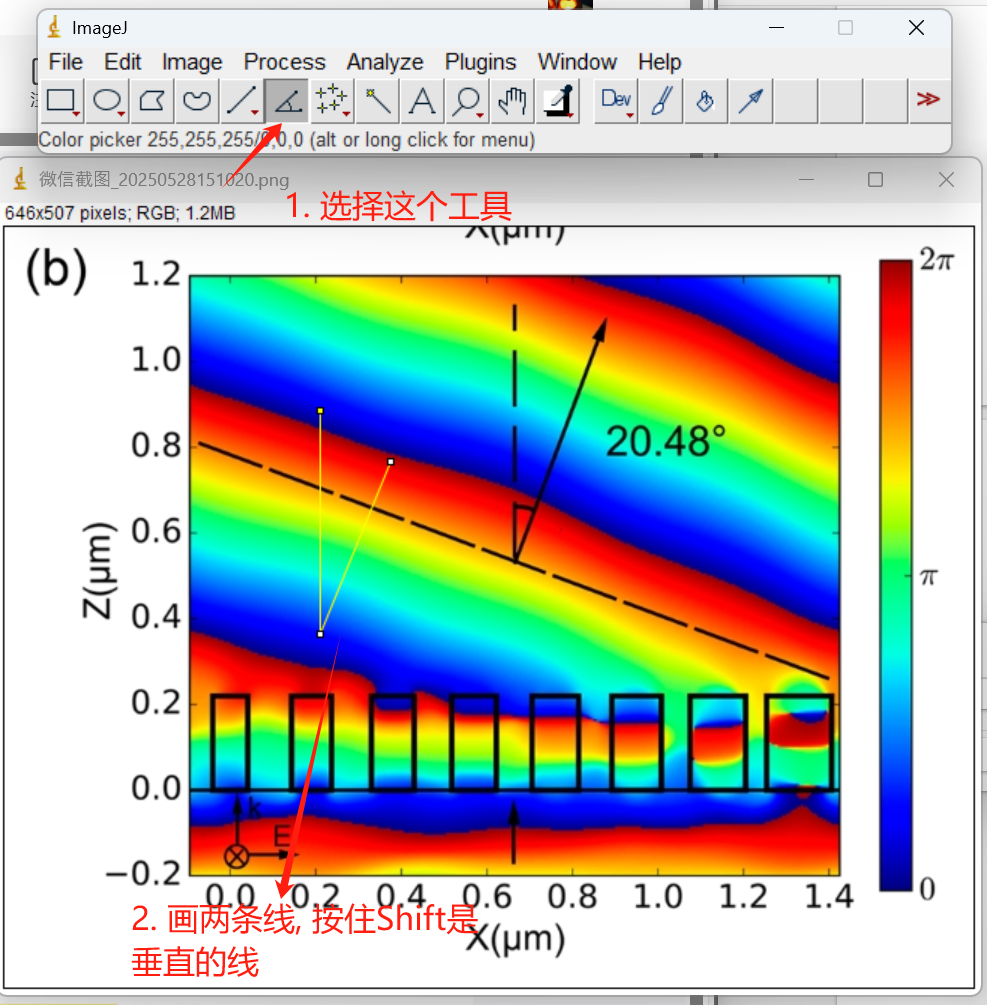Maximize the 微信截图 image window
The width and height of the screenshot is (987, 1005).
click(x=875, y=179)
